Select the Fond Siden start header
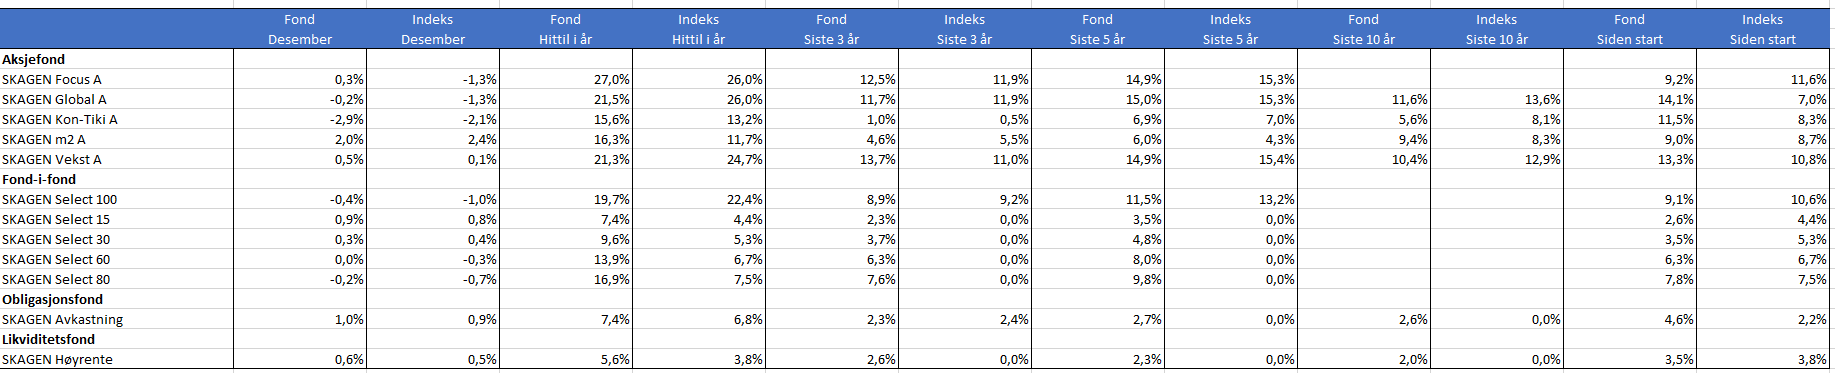This screenshot has height=373, width=1835. click(x=1630, y=29)
